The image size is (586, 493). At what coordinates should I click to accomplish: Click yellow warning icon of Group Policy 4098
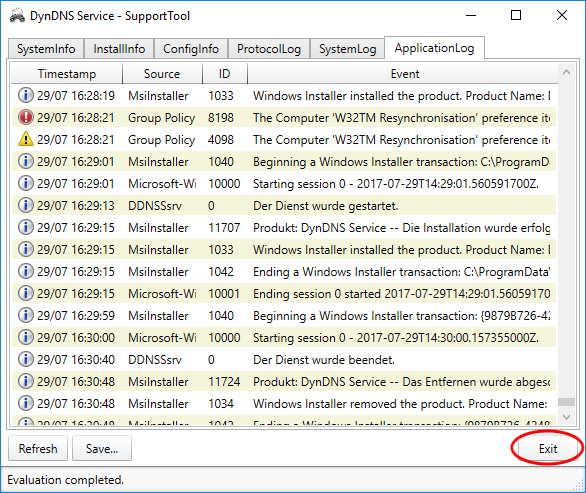pyautogui.click(x=26, y=139)
